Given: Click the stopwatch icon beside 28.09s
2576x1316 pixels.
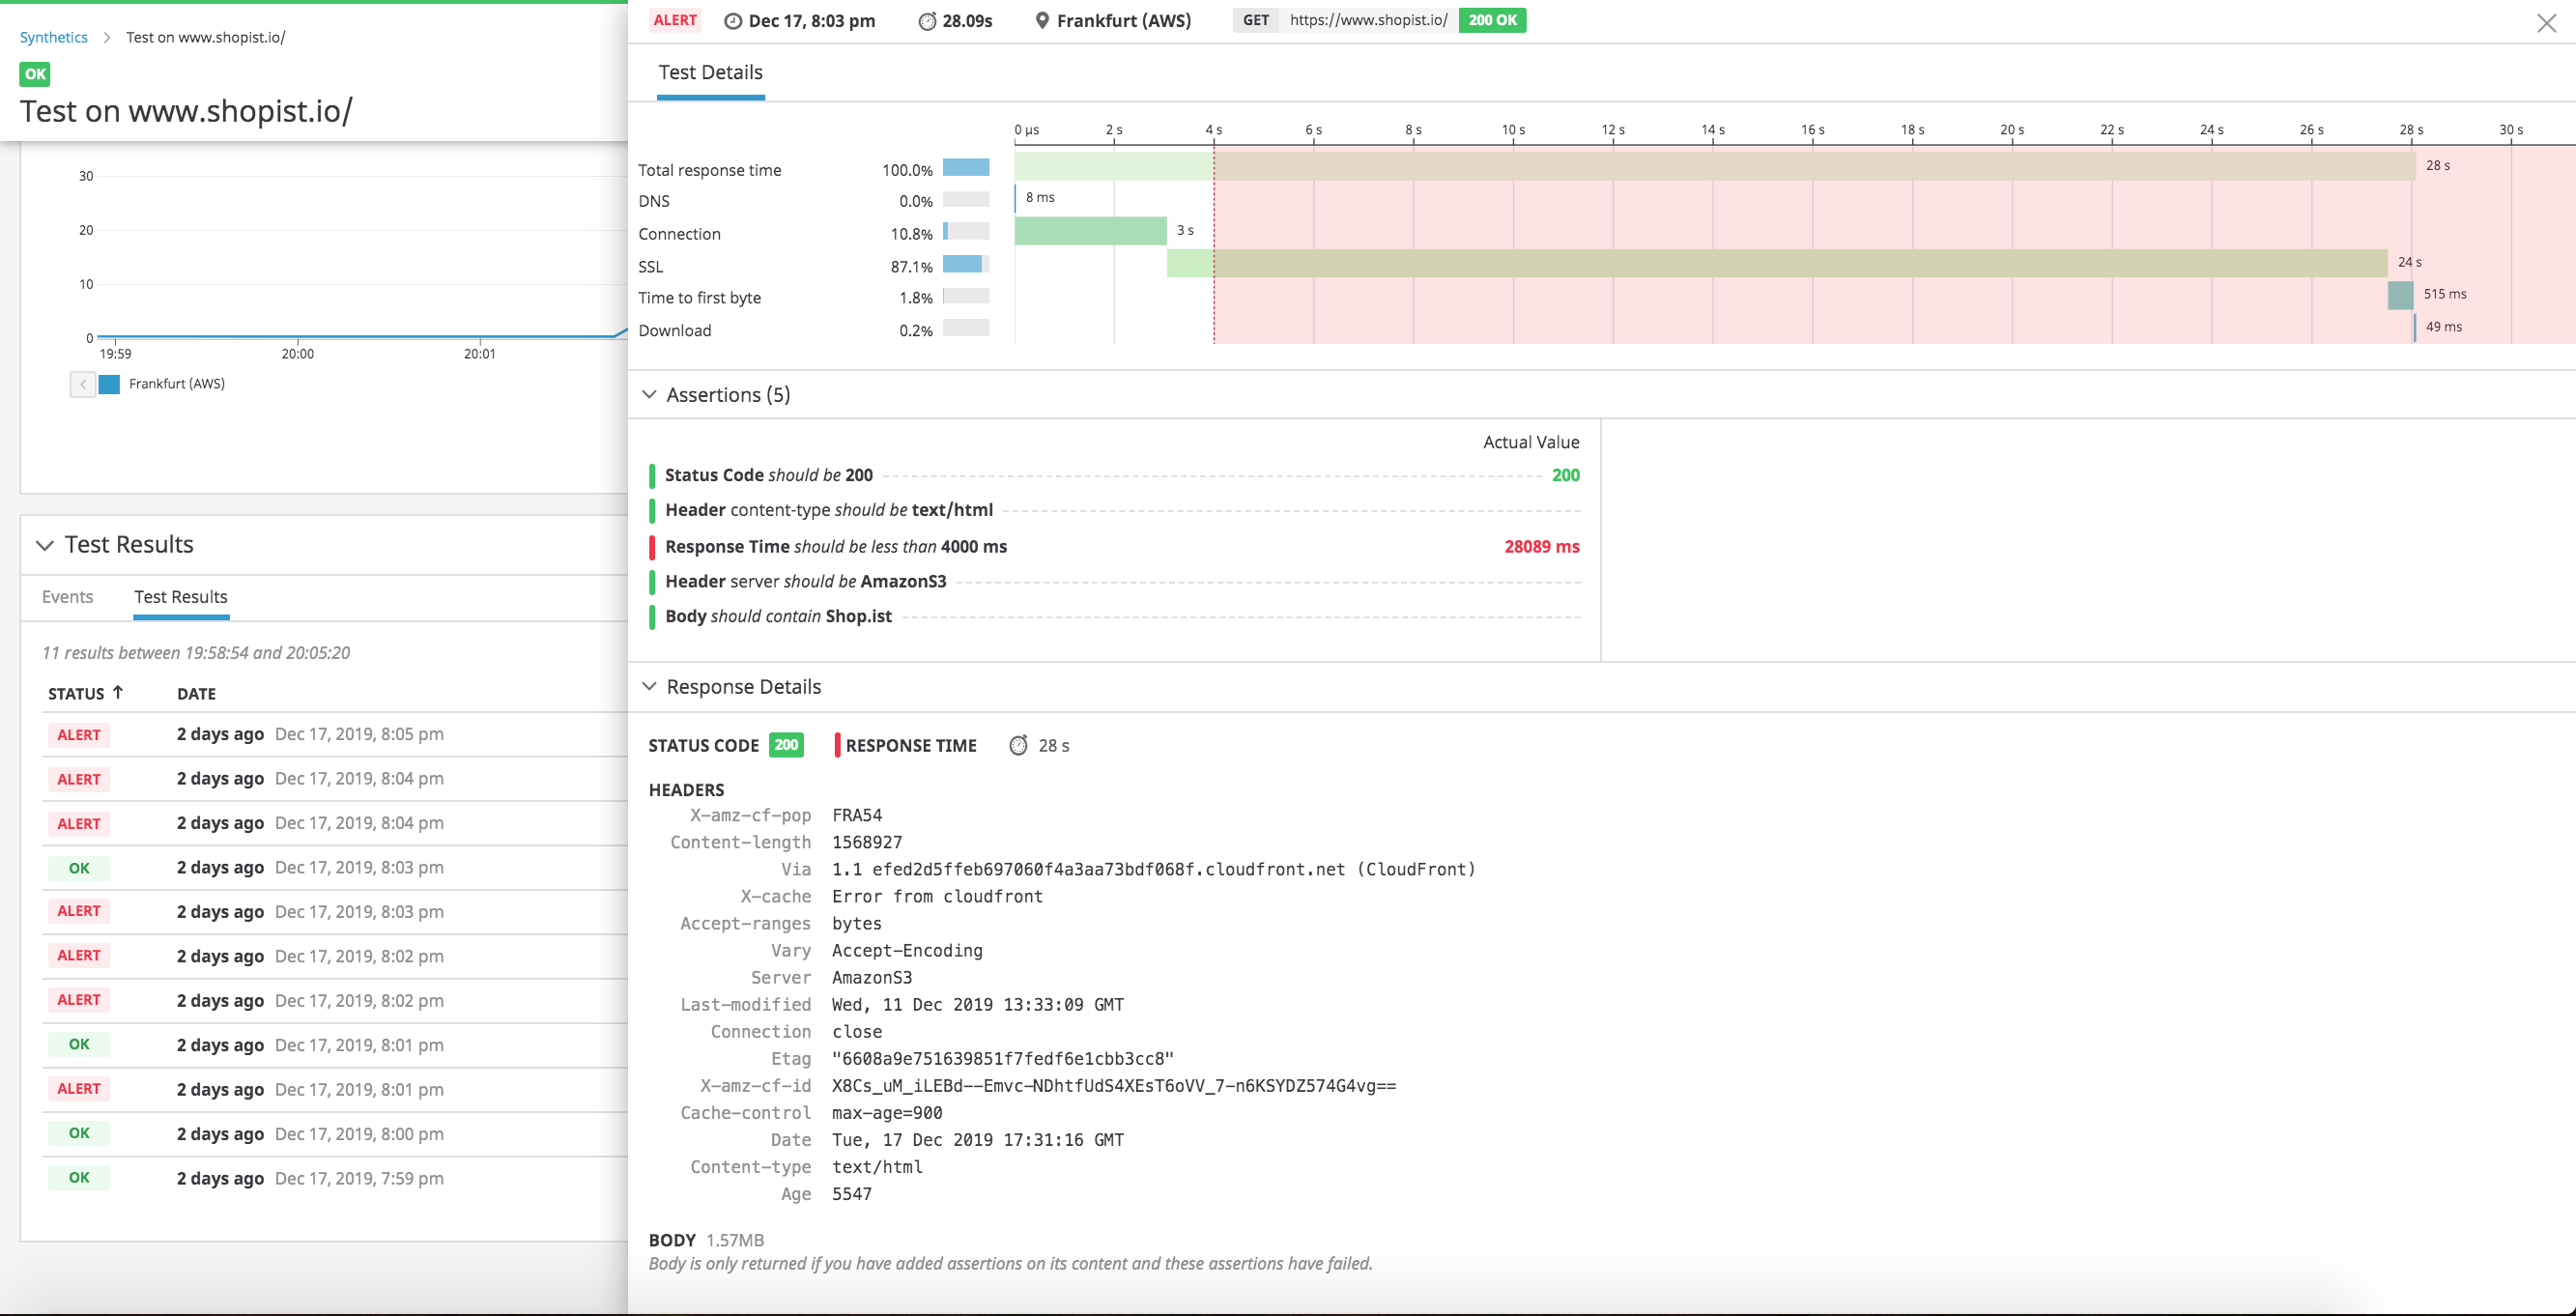Looking at the screenshot, I should click(927, 21).
